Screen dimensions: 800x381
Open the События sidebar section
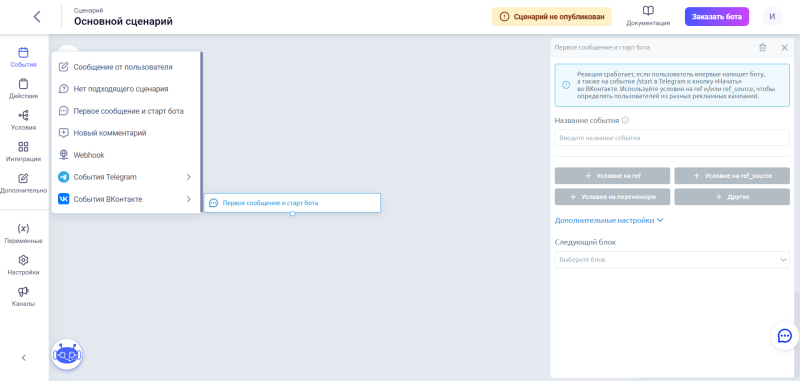pyautogui.click(x=23, y=58)
